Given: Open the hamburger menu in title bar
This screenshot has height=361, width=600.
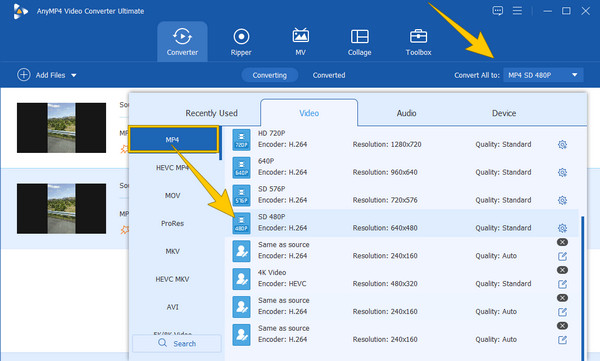Looking at the screenshot, I should pos(517,11).
